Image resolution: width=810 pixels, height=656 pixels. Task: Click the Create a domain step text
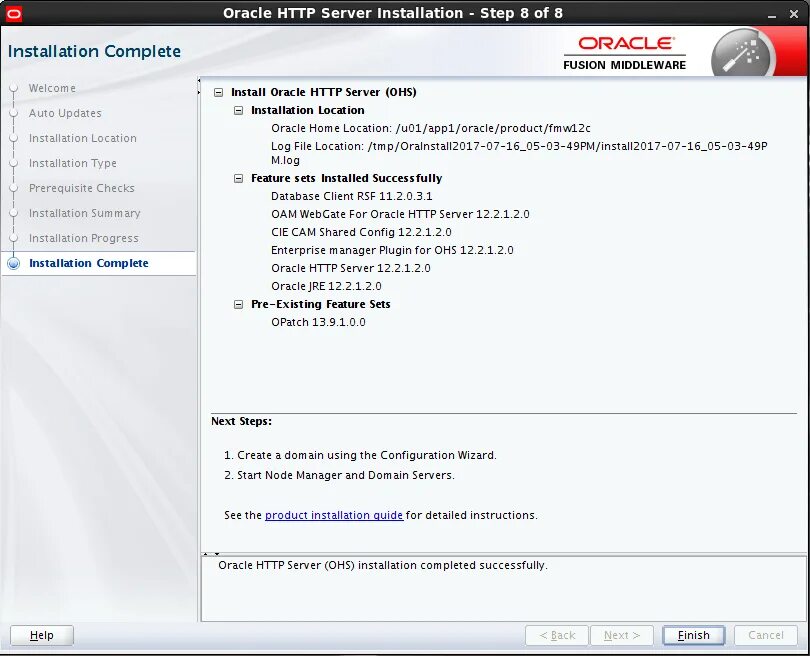click(x=361, y=456)
